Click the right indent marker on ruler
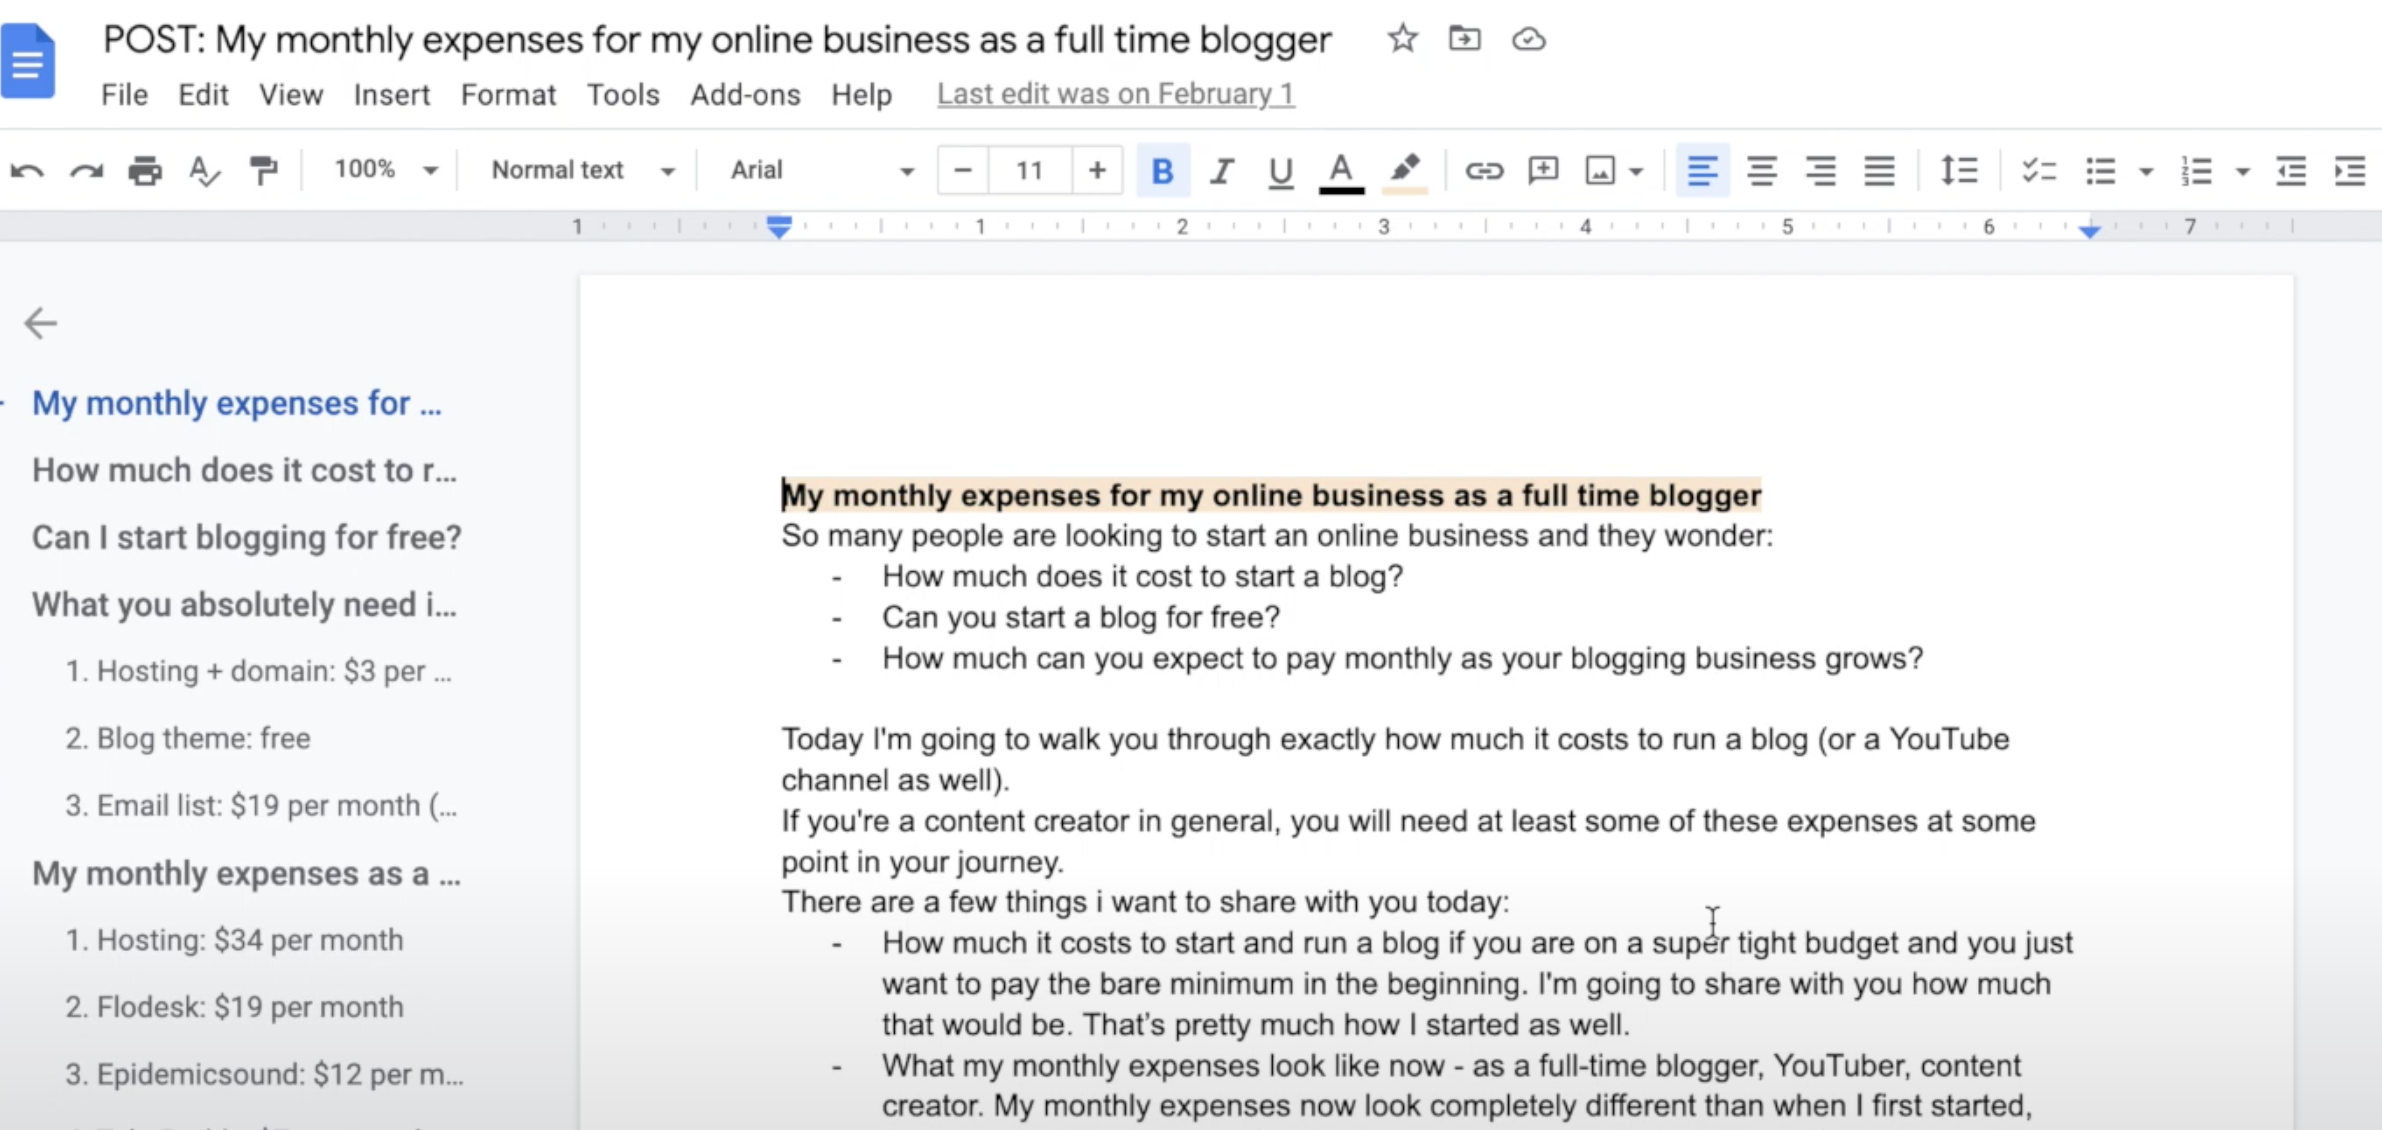The width and height of the screenshot is (2382, 1130). point(2089,230)
